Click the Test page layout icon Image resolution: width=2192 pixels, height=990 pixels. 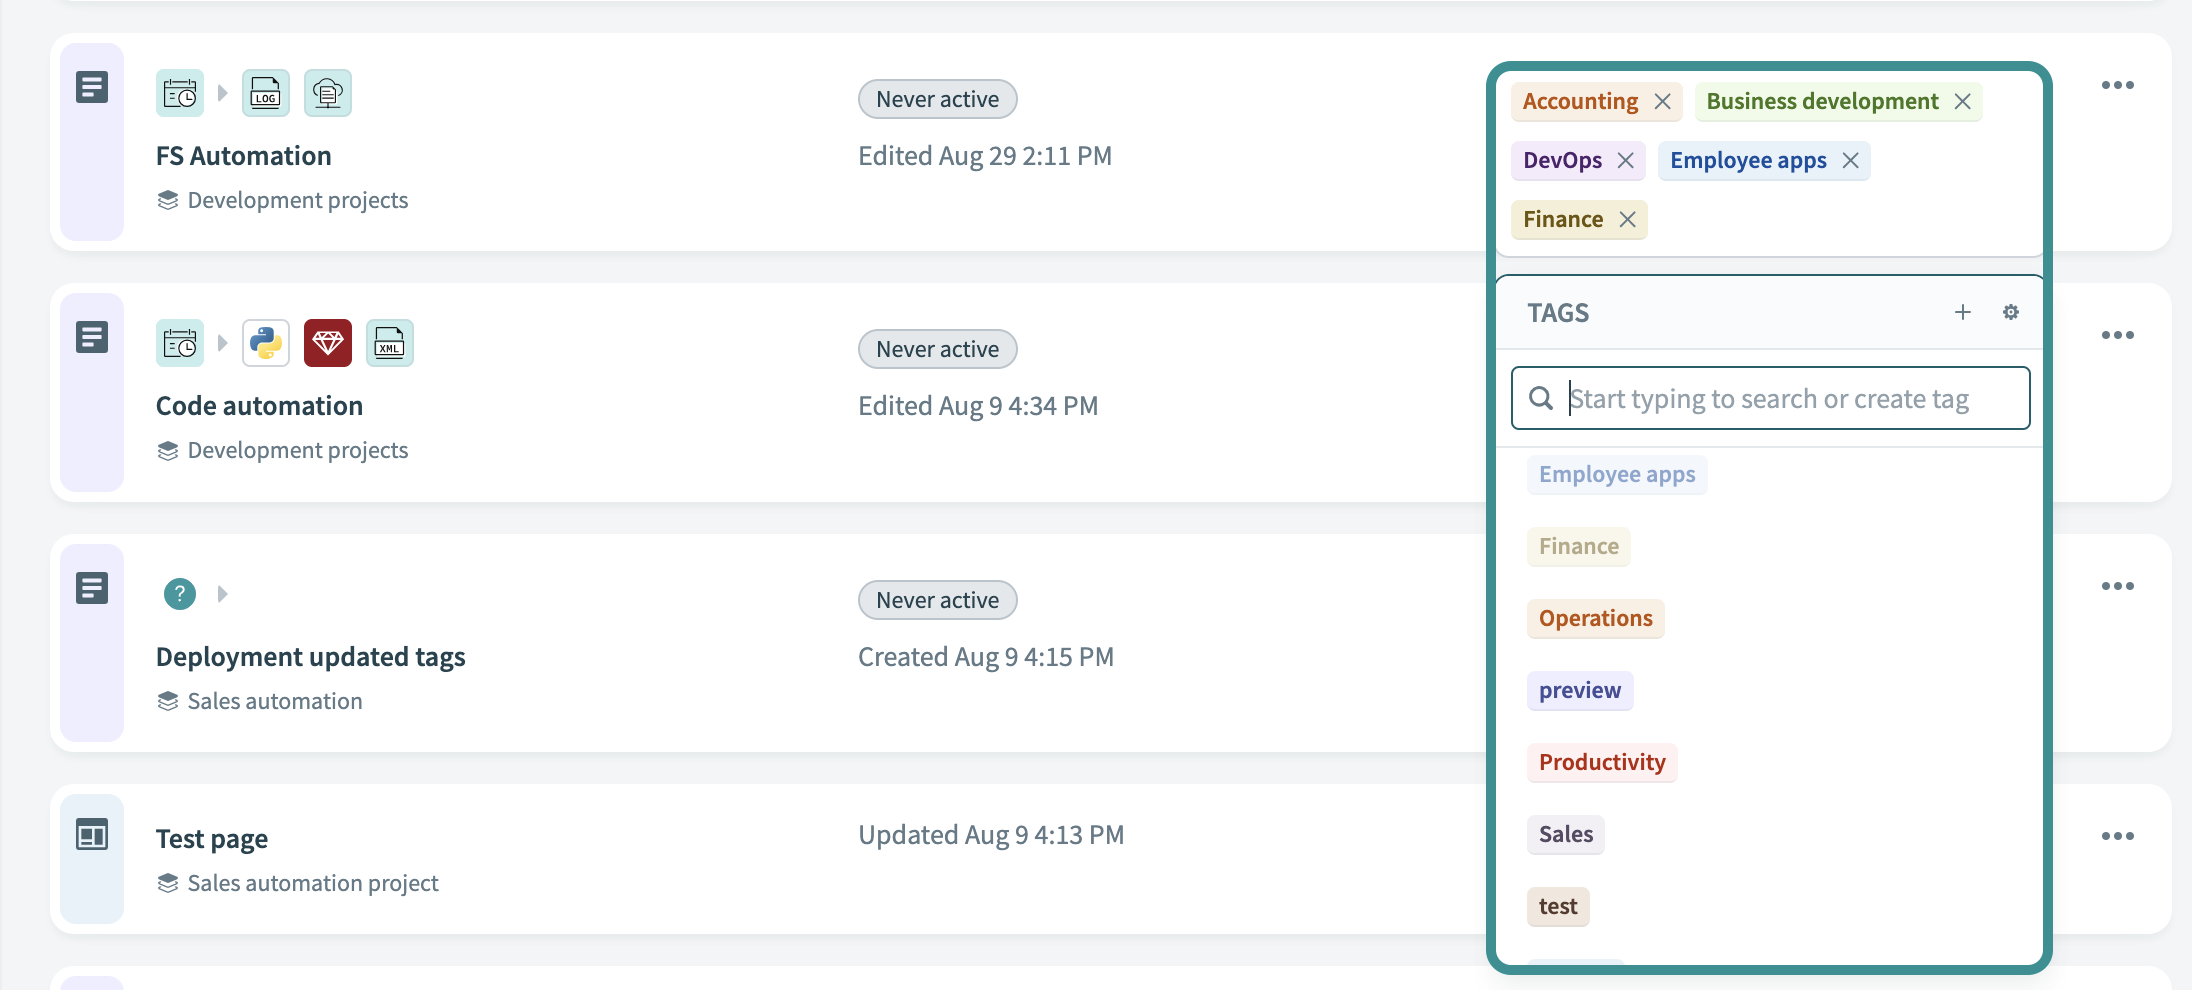92,834
